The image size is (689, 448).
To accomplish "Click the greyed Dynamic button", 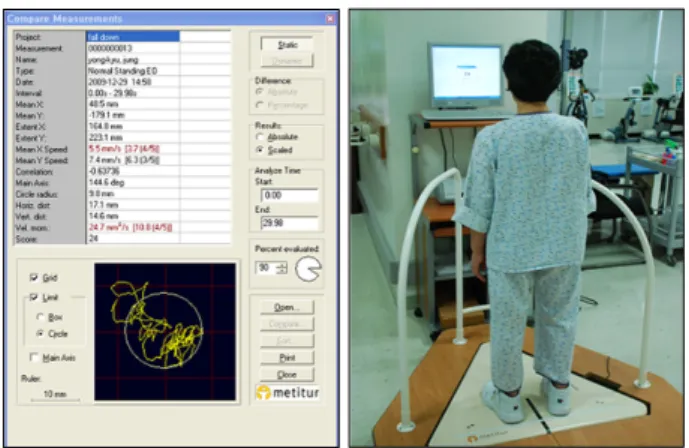I will 287,61.
